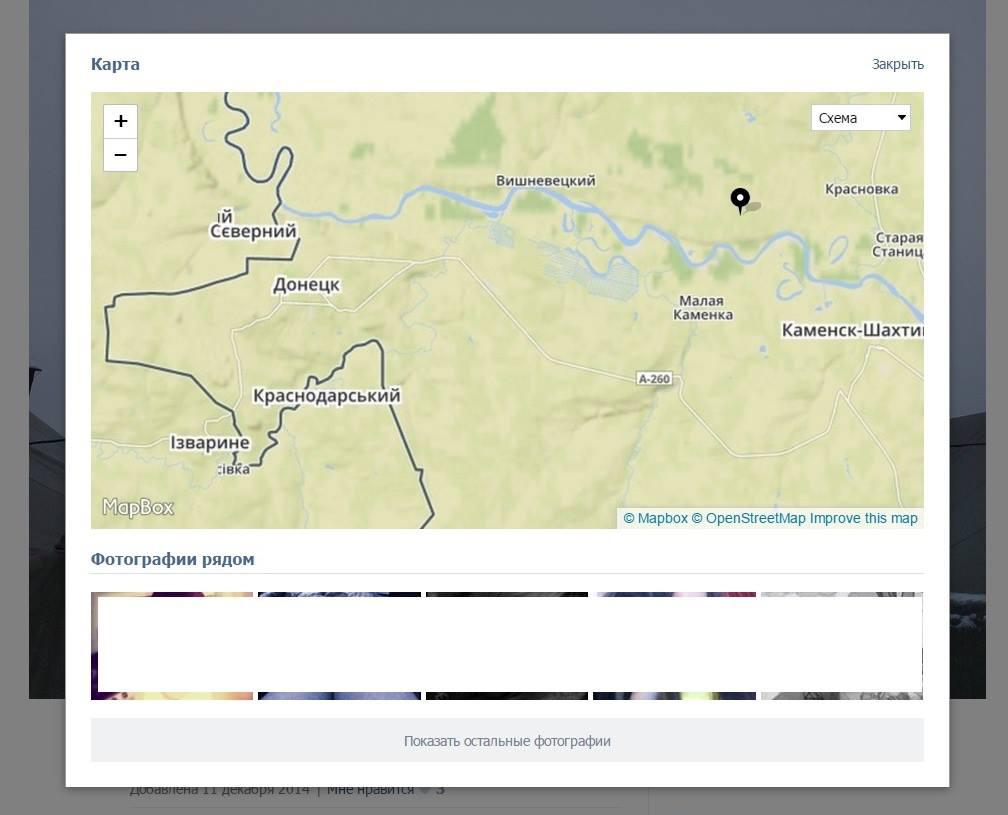Viewport: 1008px width, 815px height.
Task: Click the Improve this map link
Action: click(863, 518)
